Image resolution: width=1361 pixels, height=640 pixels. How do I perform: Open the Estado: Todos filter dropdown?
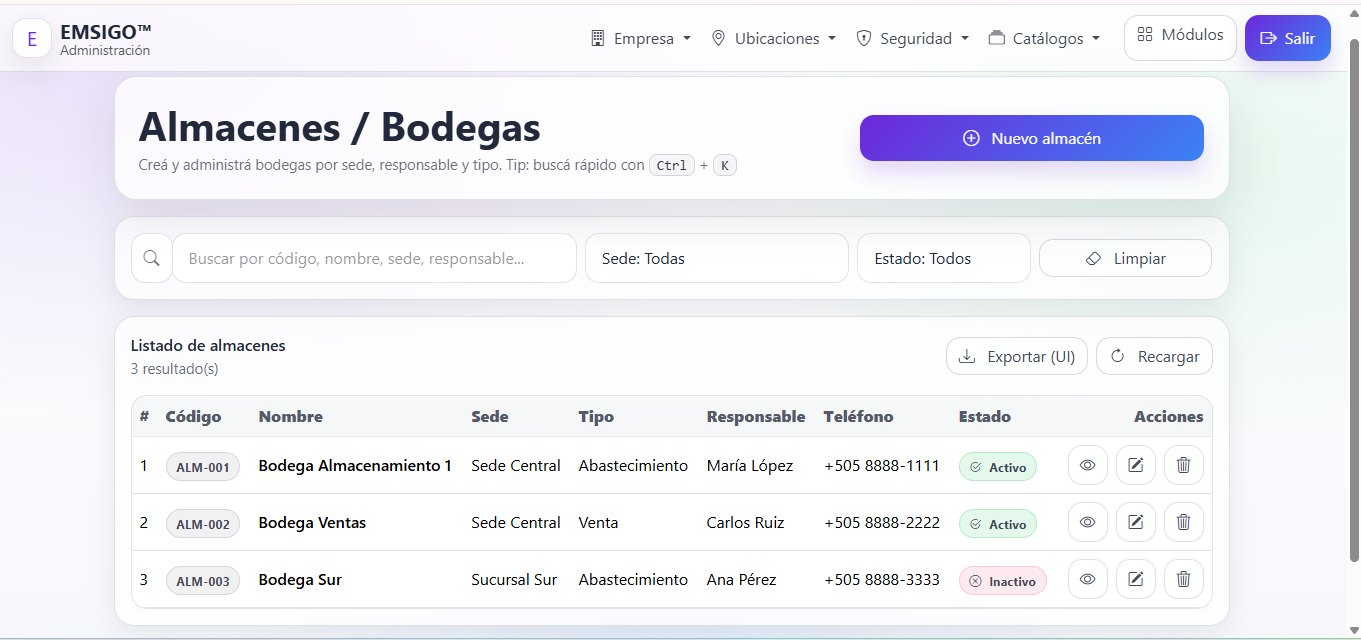944,258
